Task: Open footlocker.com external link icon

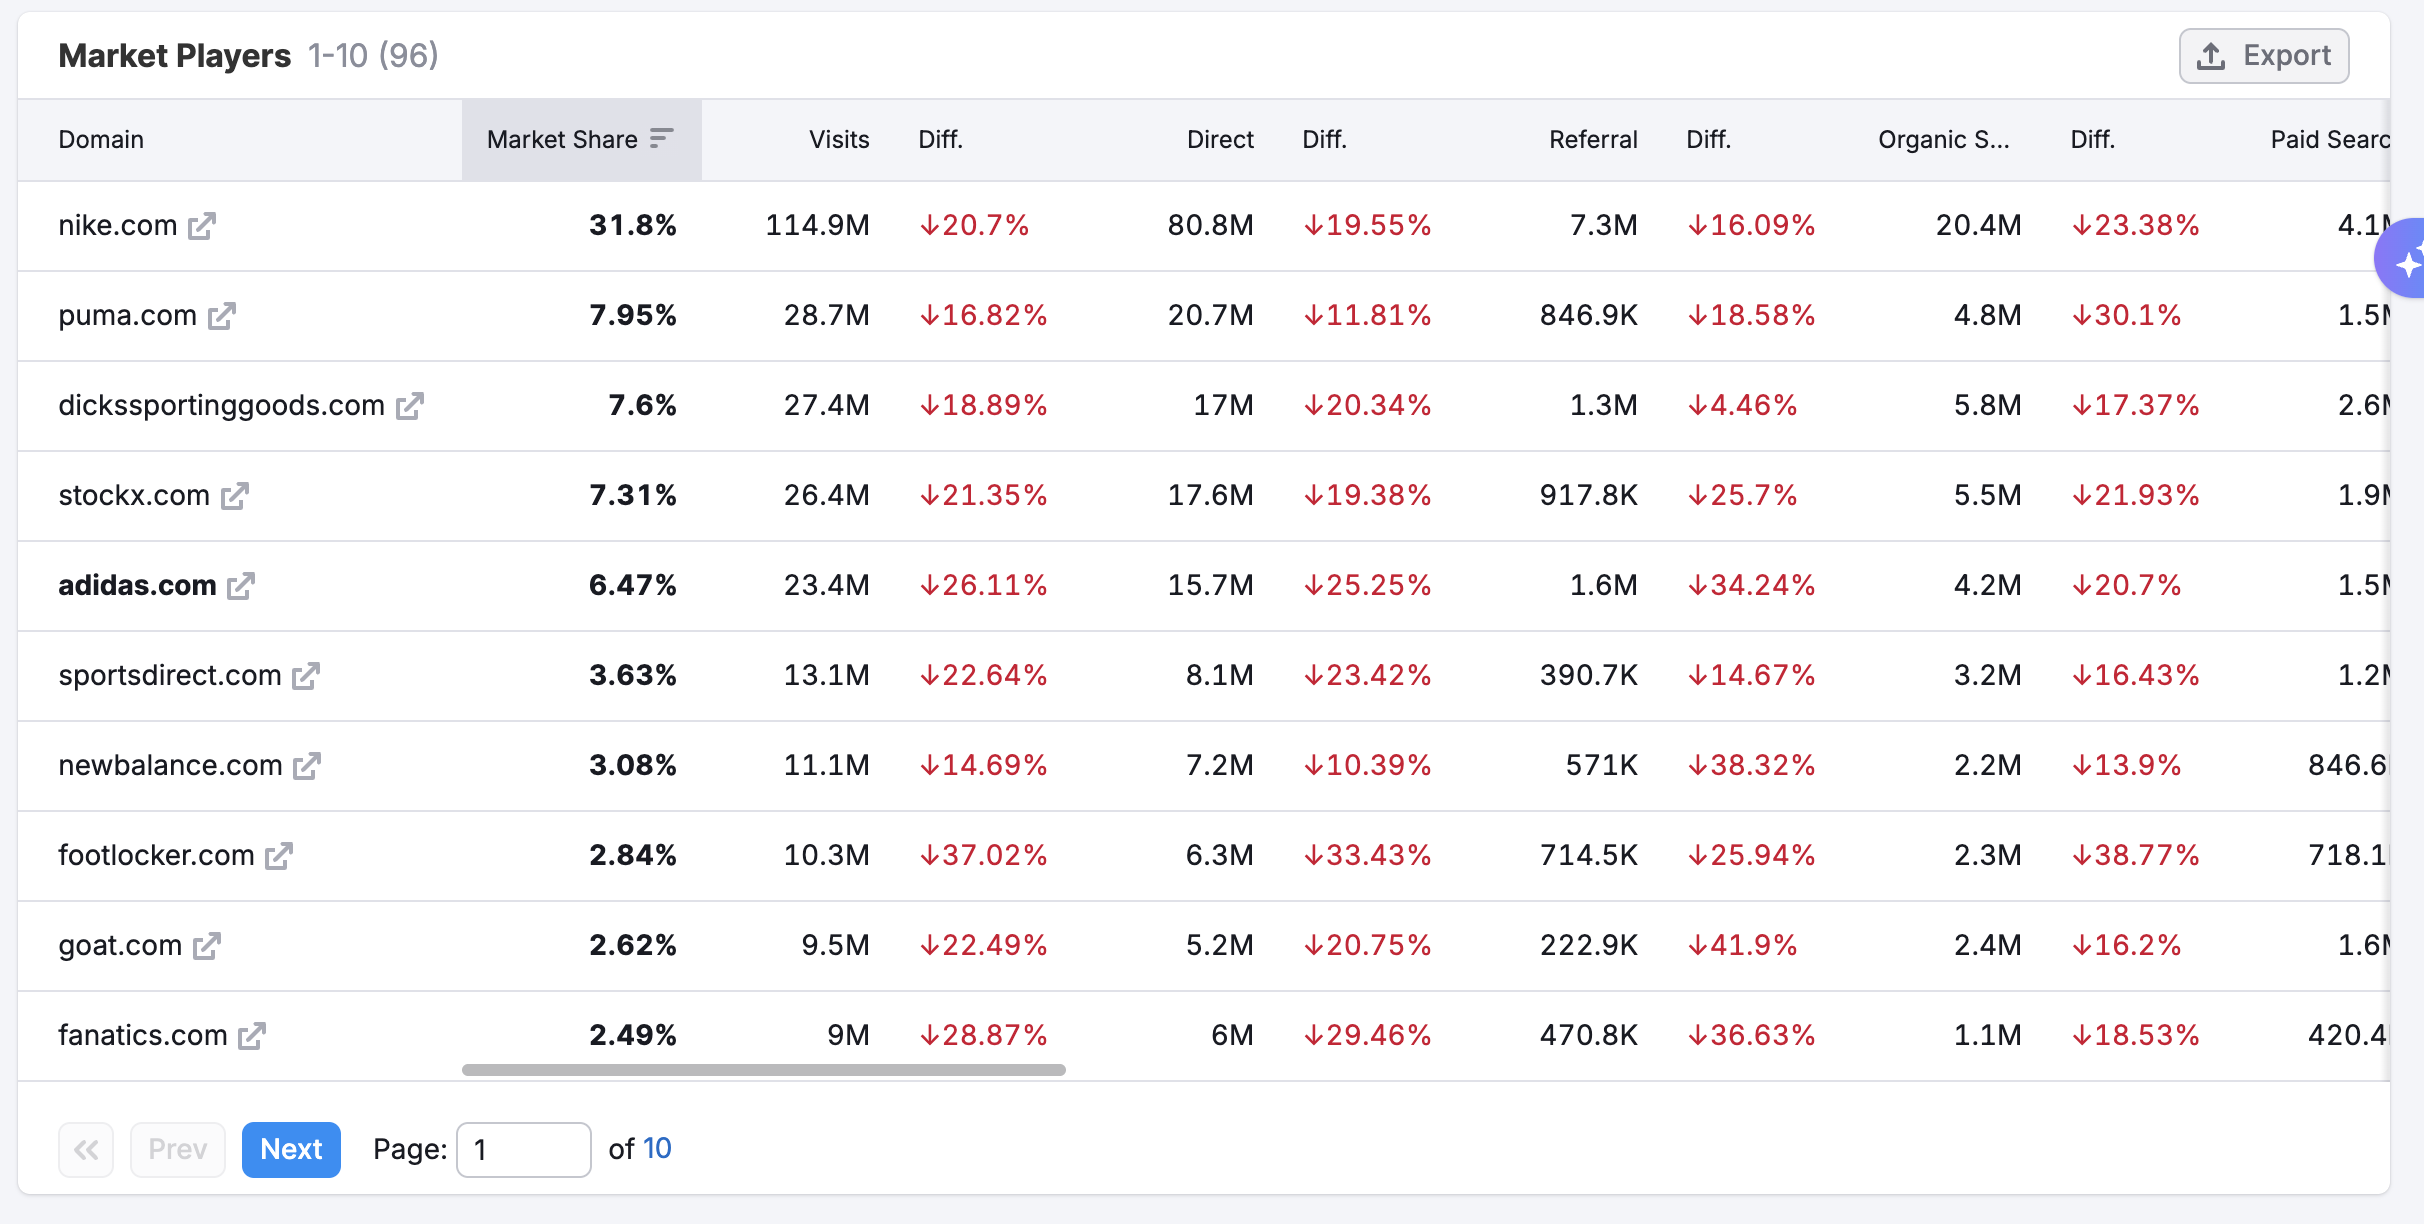Action: (278, 856)
